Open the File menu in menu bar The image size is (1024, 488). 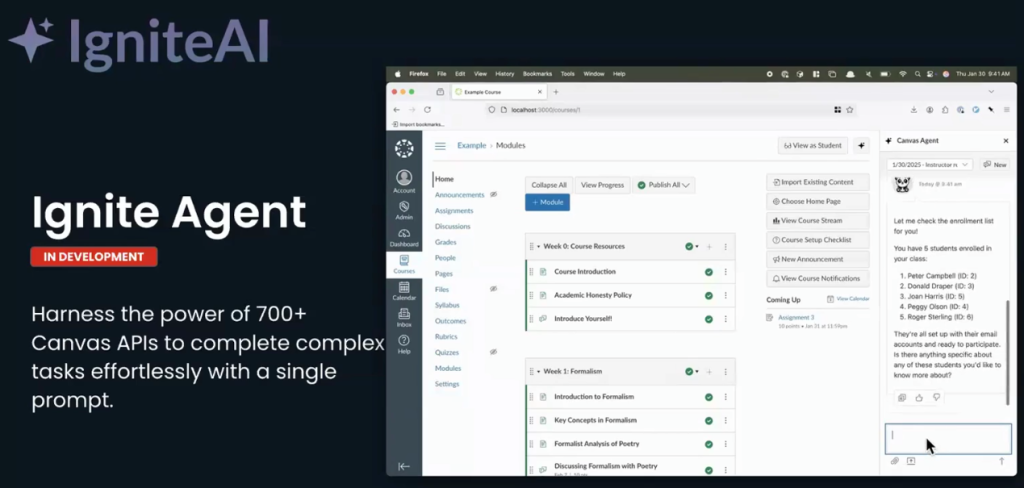click(x=441, y=74)
